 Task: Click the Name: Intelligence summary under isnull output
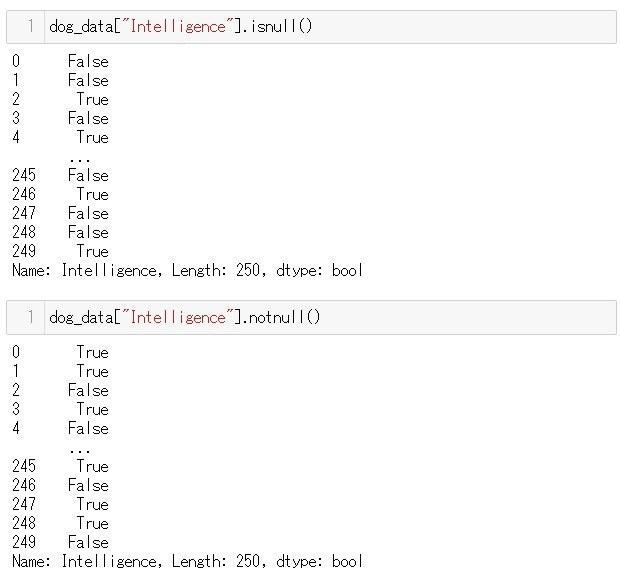point(187,271)
